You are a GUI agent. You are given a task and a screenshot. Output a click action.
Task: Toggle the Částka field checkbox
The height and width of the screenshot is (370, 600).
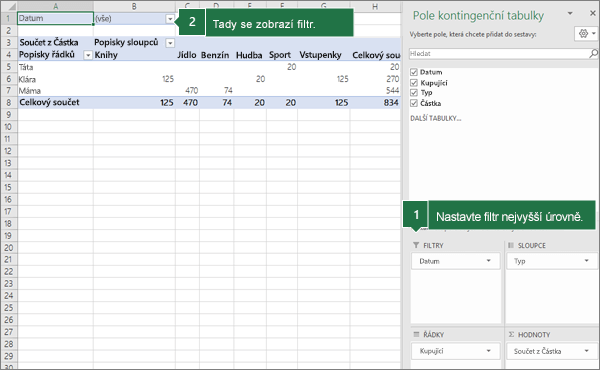coord(414,103)
